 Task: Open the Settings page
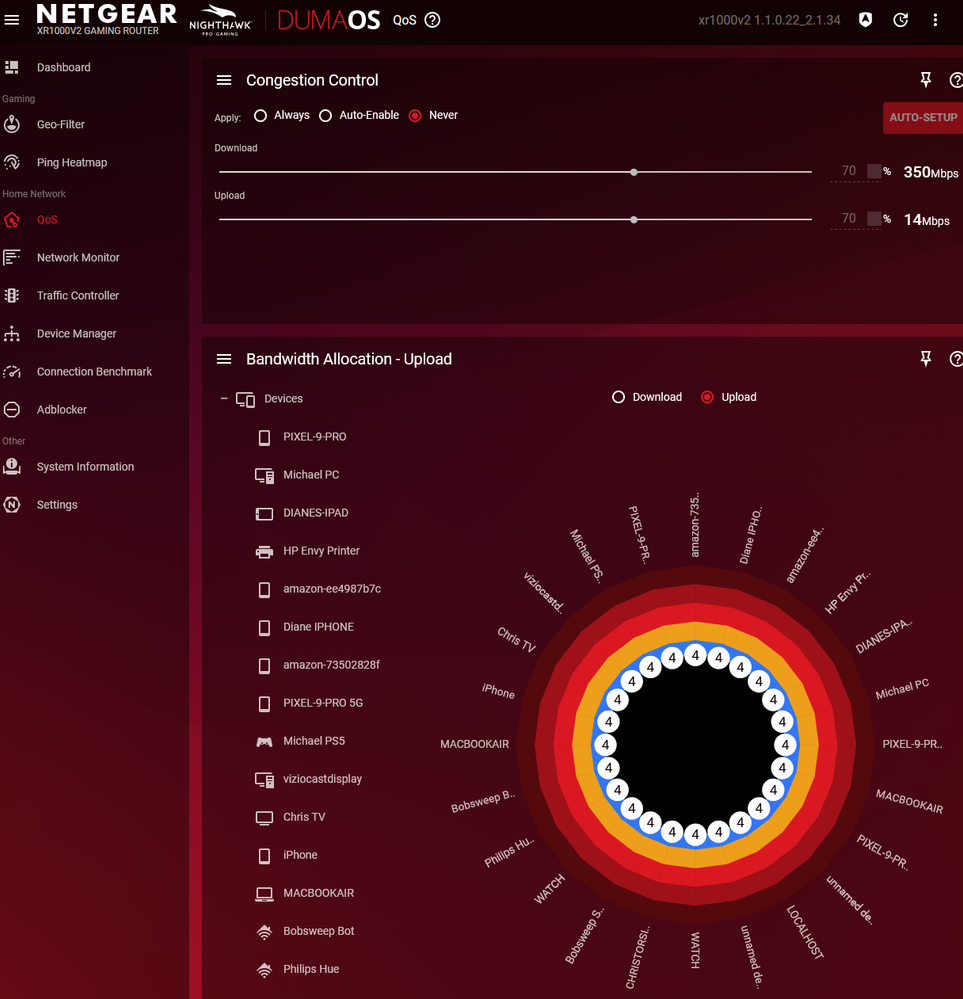[x=57, y=505]
